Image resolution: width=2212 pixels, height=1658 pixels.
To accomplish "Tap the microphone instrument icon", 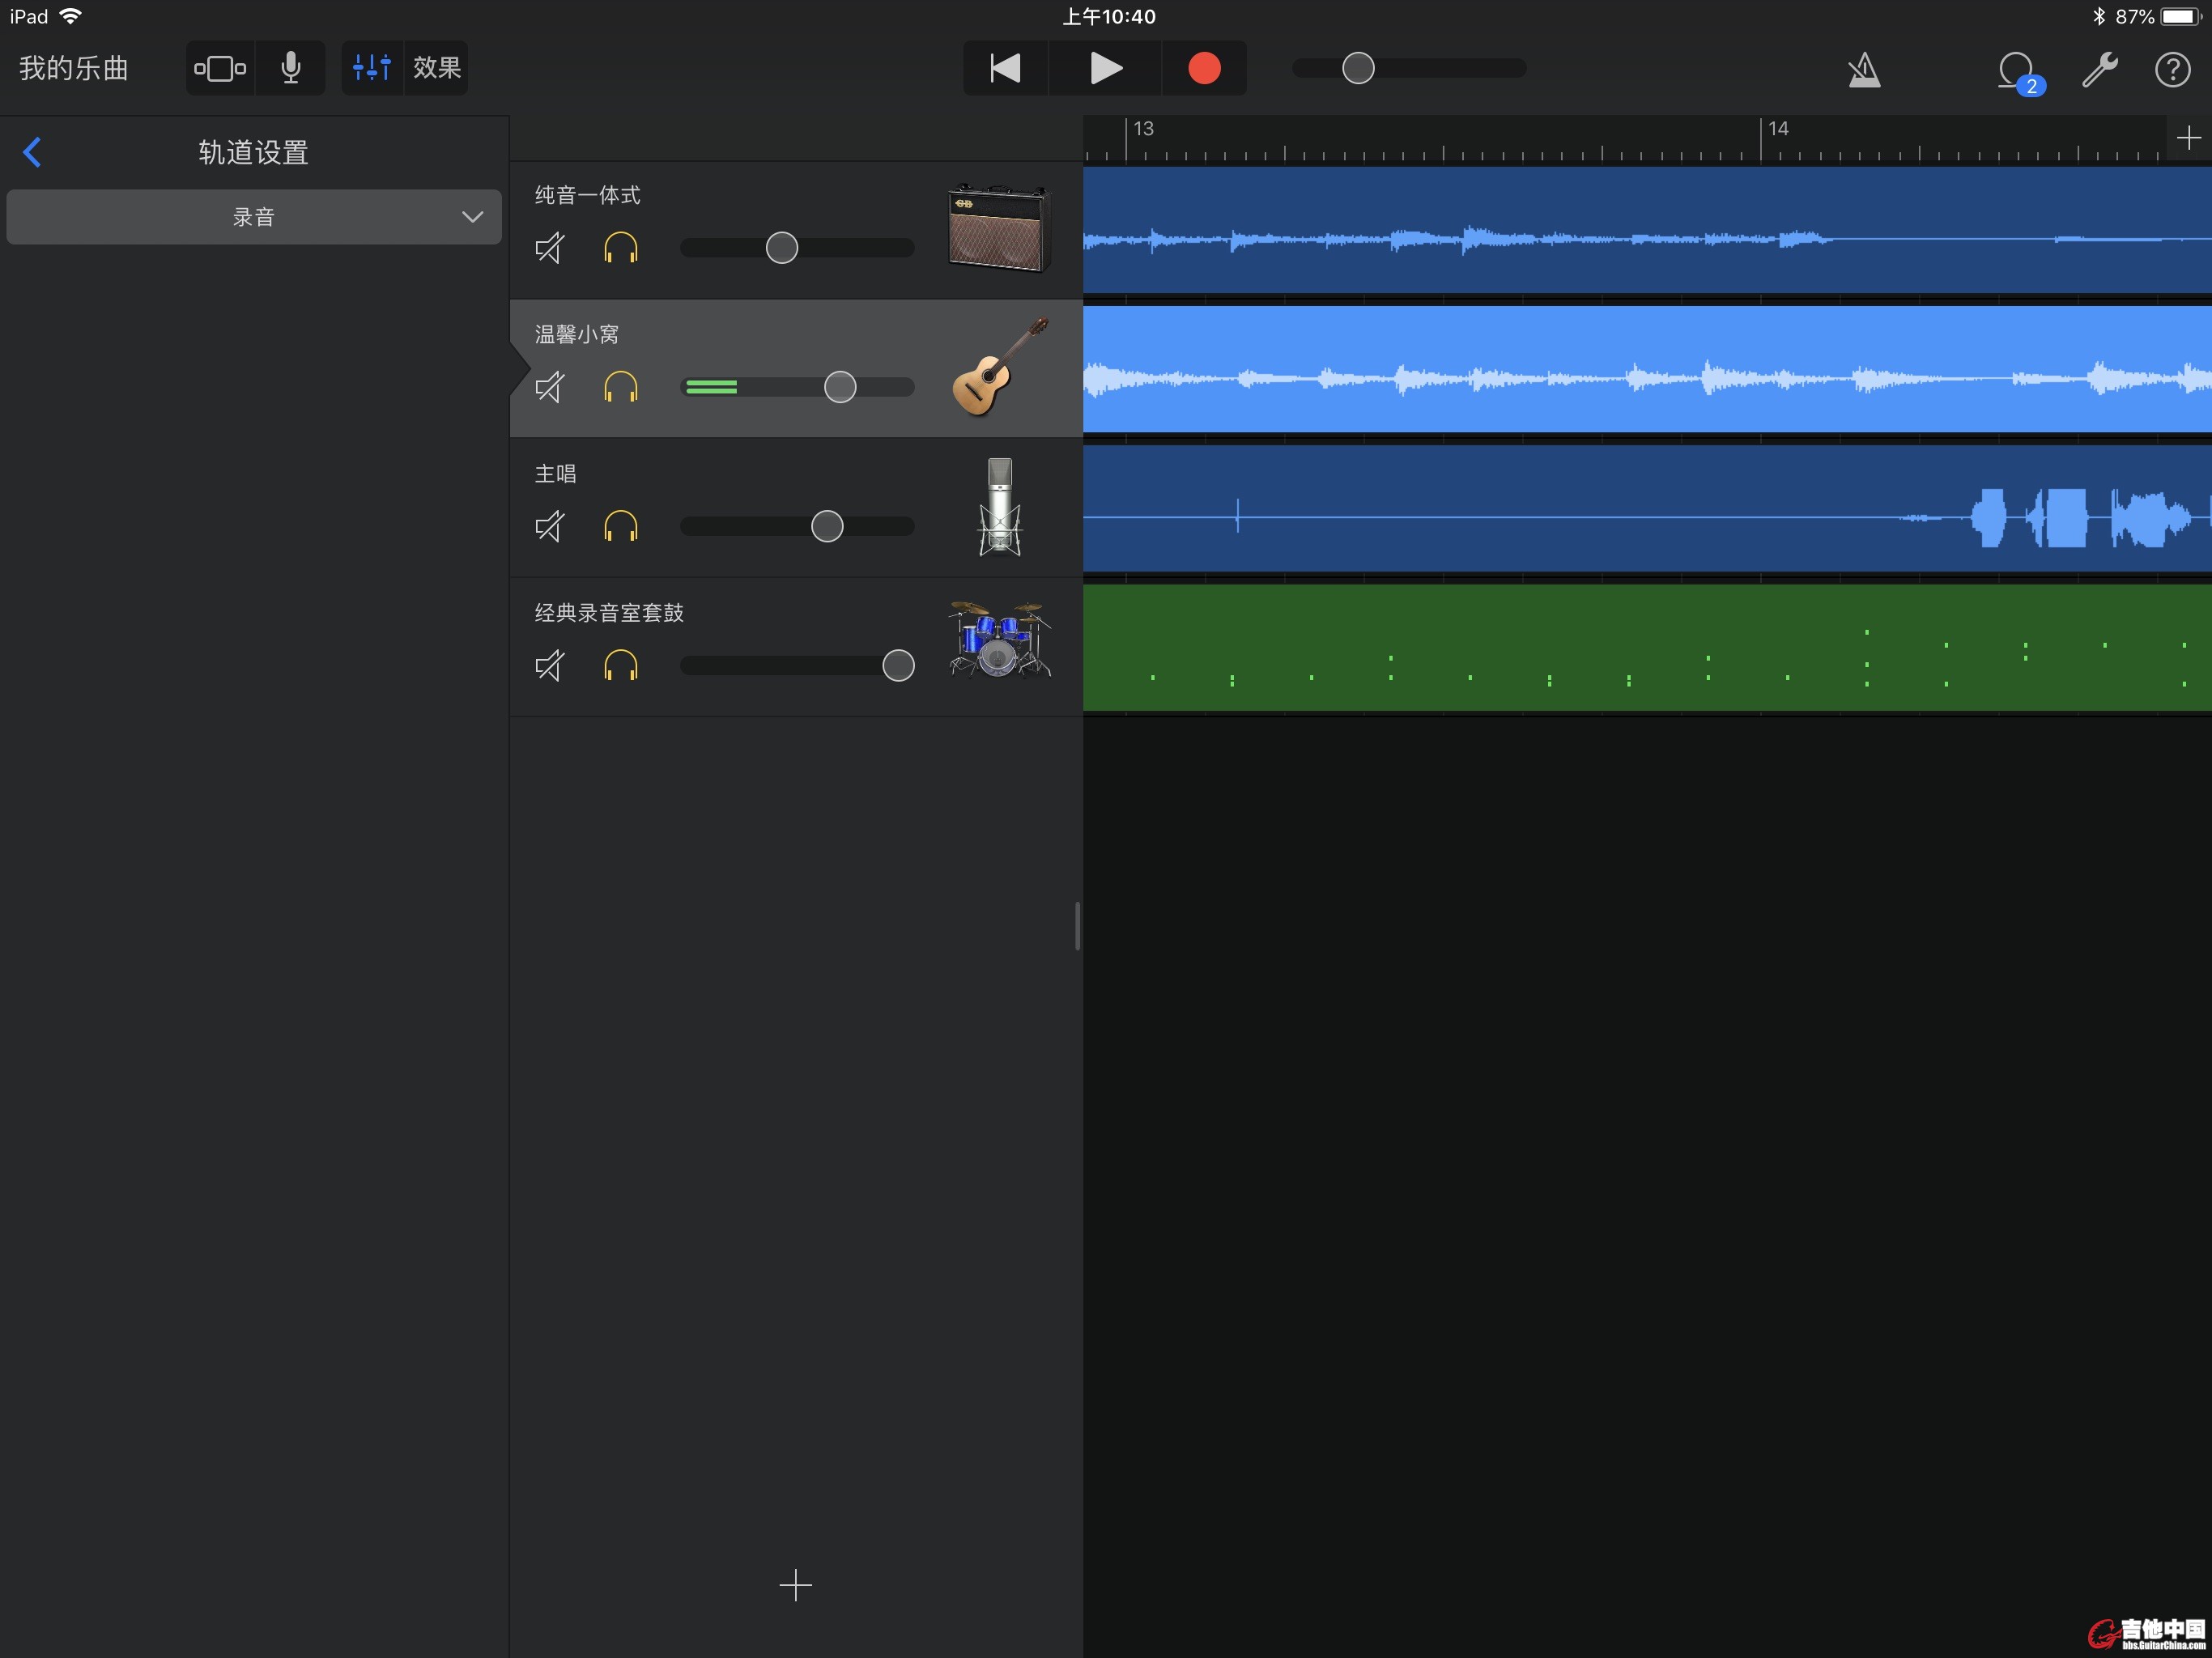I will (291, 68).
